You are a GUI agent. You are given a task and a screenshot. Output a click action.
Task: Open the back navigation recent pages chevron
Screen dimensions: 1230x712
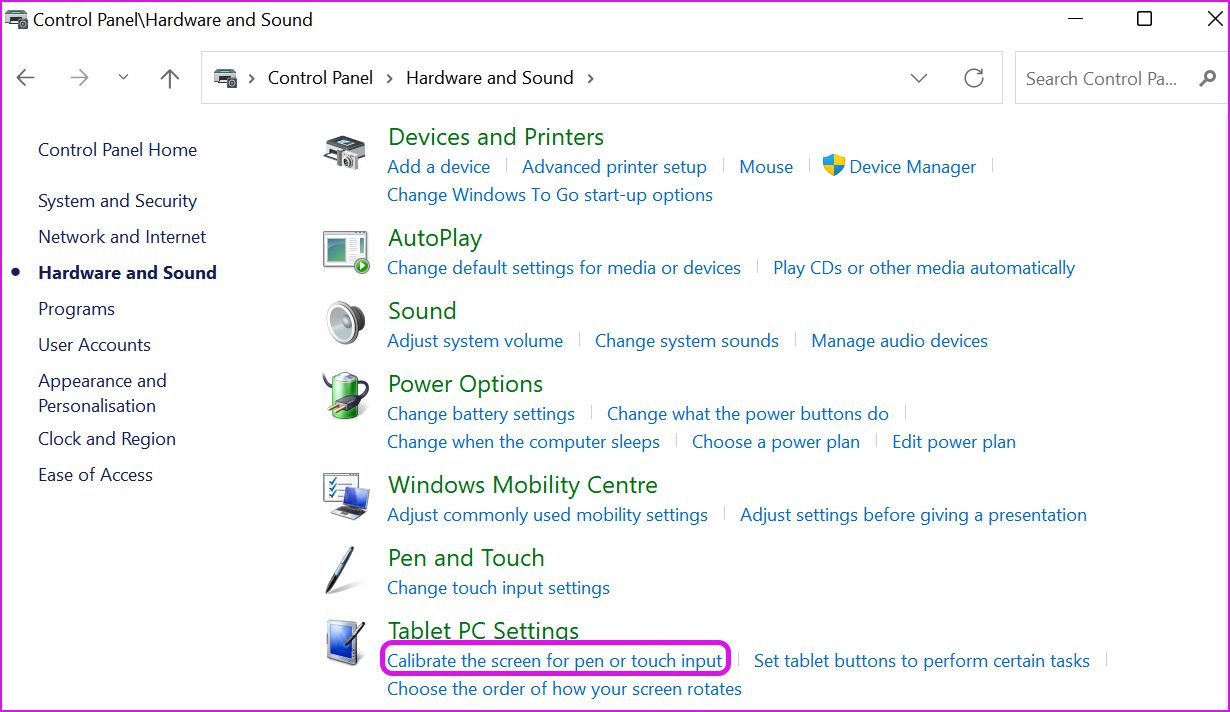122,77
